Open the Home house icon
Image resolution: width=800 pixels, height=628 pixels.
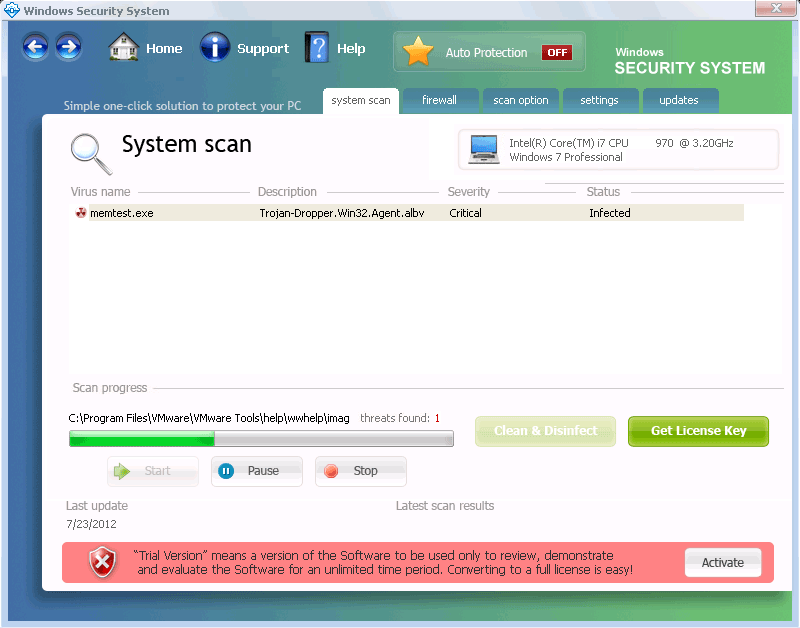(124, 48)
